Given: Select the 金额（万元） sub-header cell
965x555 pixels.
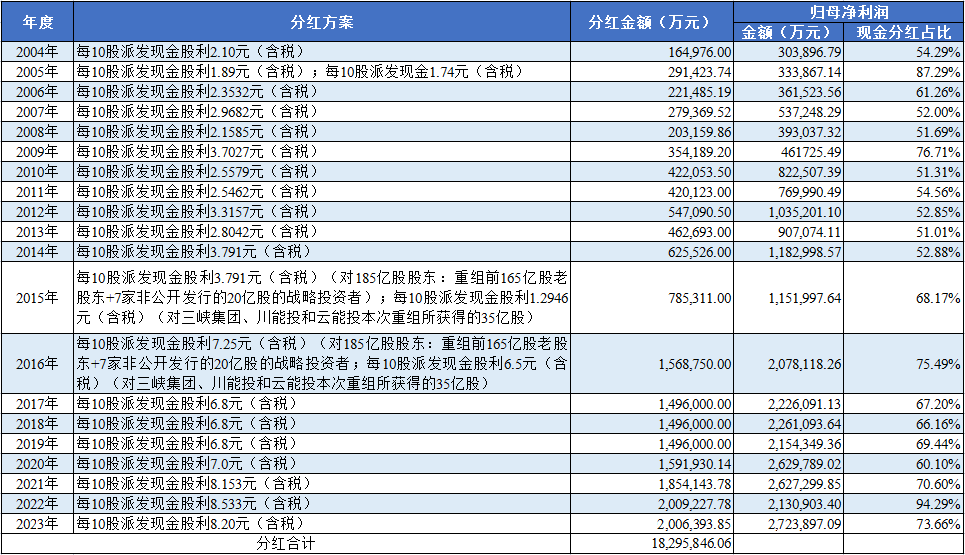Looking at the screenshot, I should (790, 32).
